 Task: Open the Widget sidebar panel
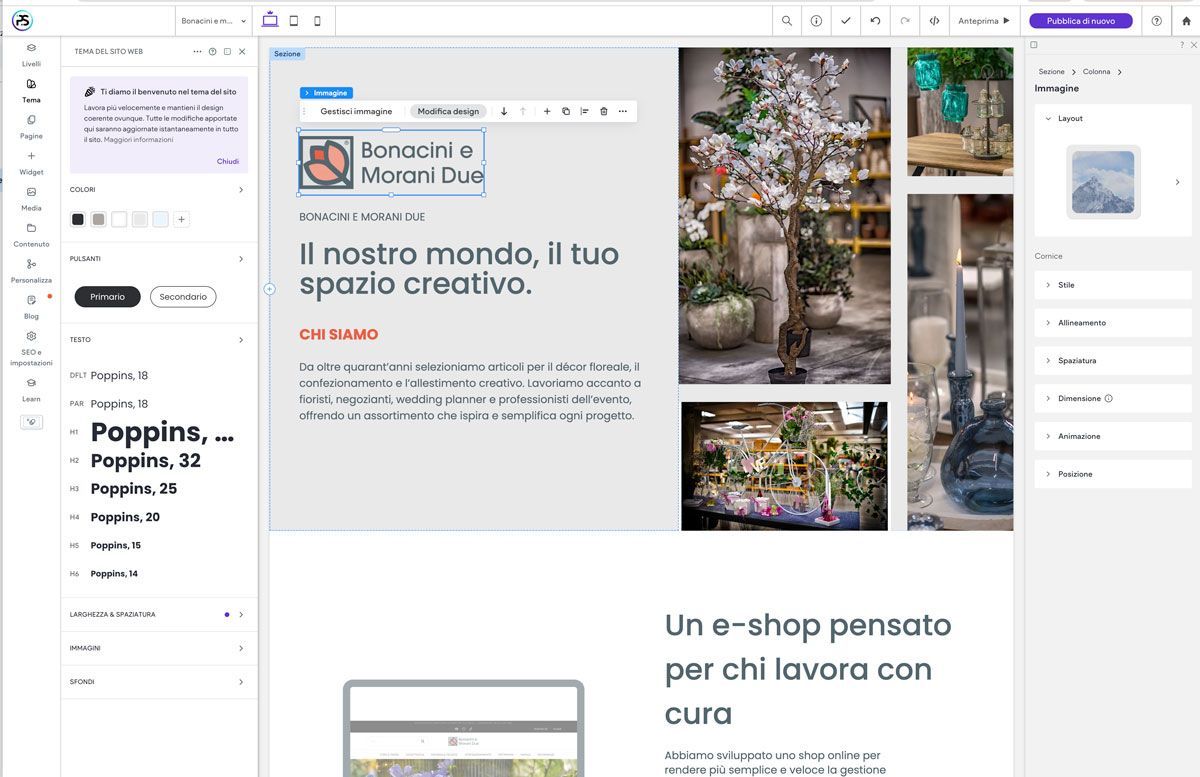[31, 163]
